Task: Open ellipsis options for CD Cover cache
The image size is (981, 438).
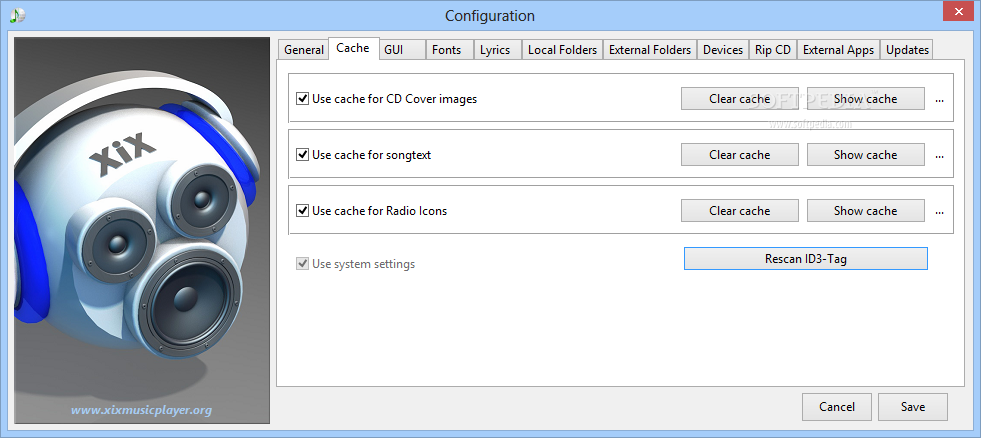Action: [x=939, y=99]
